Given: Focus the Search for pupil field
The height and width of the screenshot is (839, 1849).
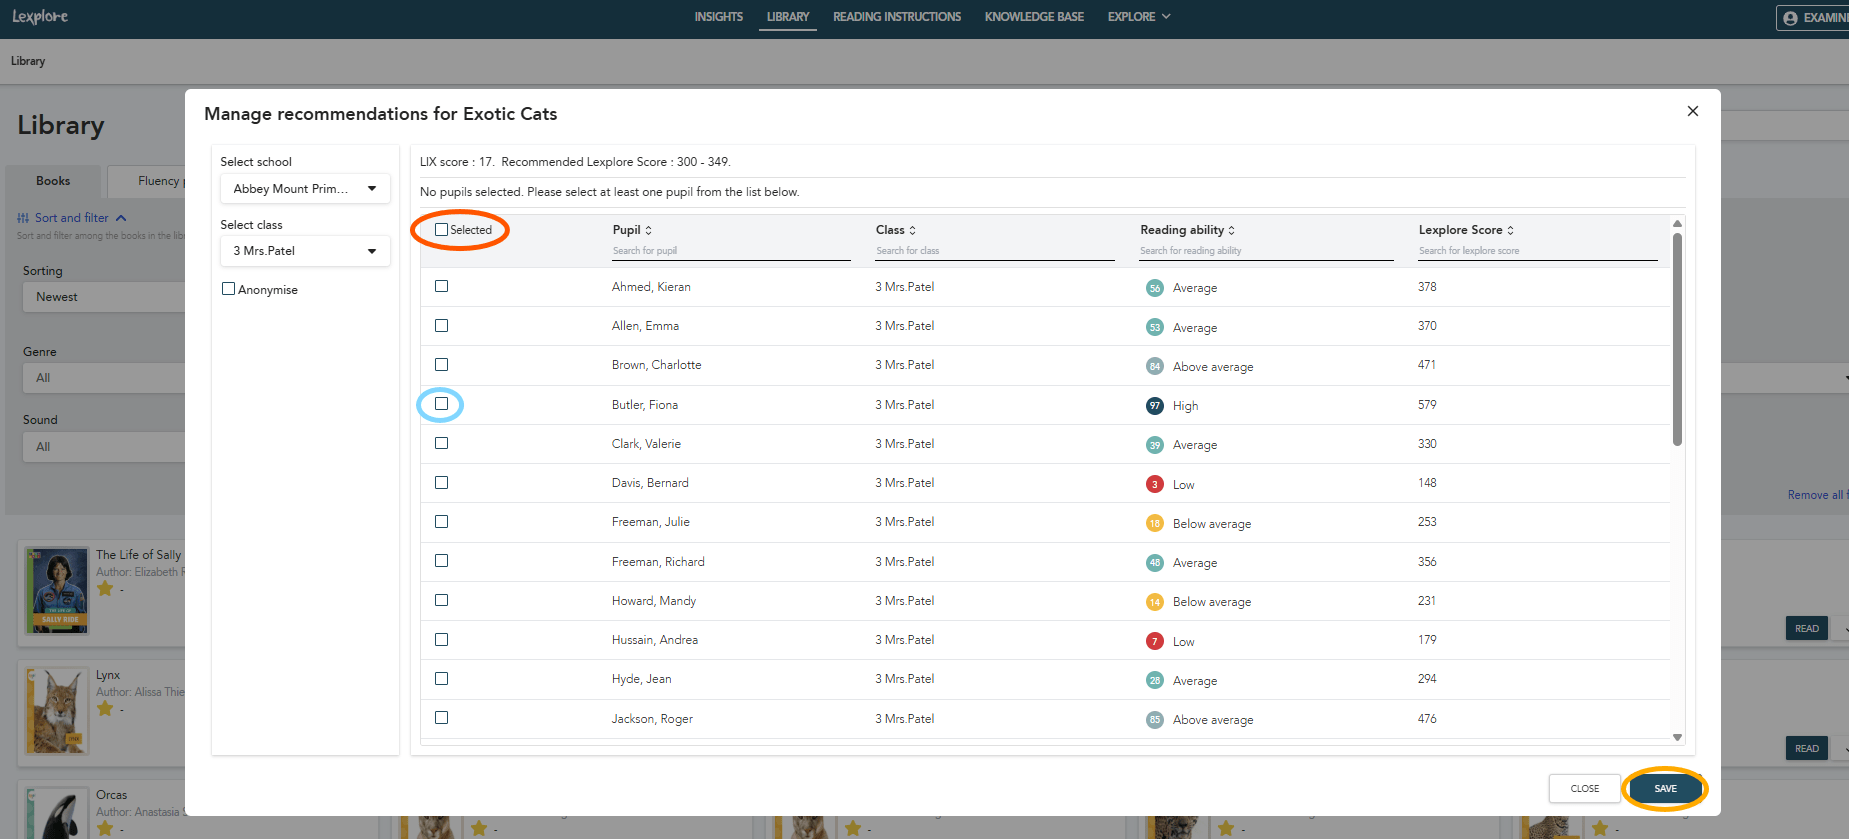Looking at the screenshot, I should pos(730,251).
